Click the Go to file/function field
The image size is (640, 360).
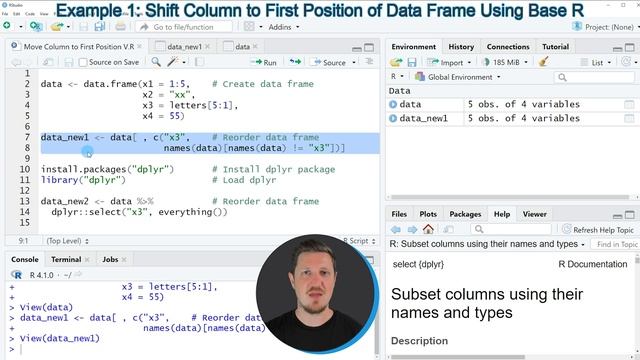pyautogui.click(x=184, y=27)
